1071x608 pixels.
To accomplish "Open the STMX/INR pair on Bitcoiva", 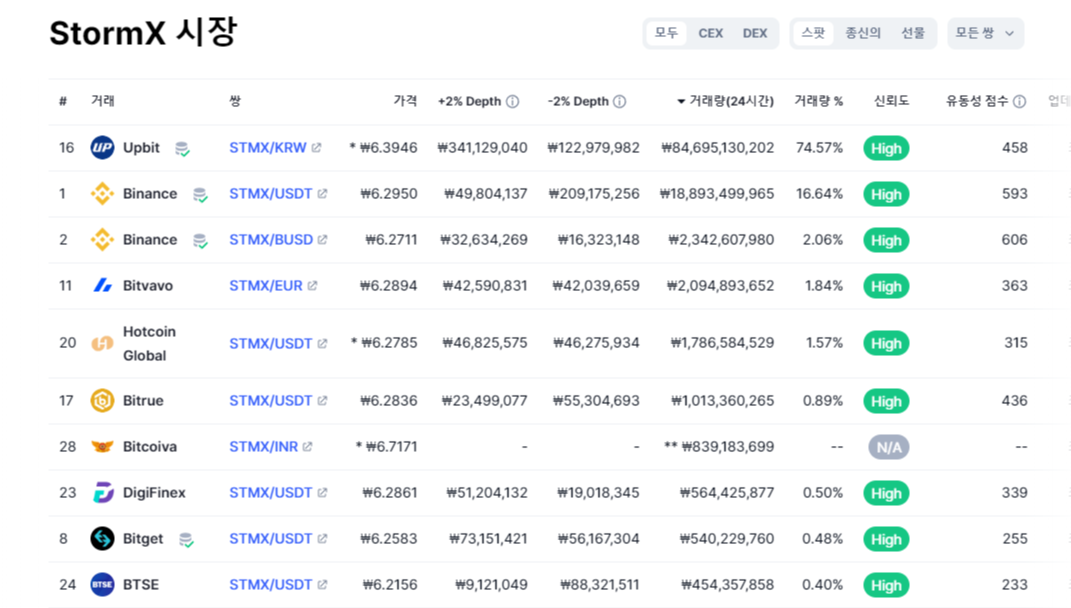I will 264,447.
